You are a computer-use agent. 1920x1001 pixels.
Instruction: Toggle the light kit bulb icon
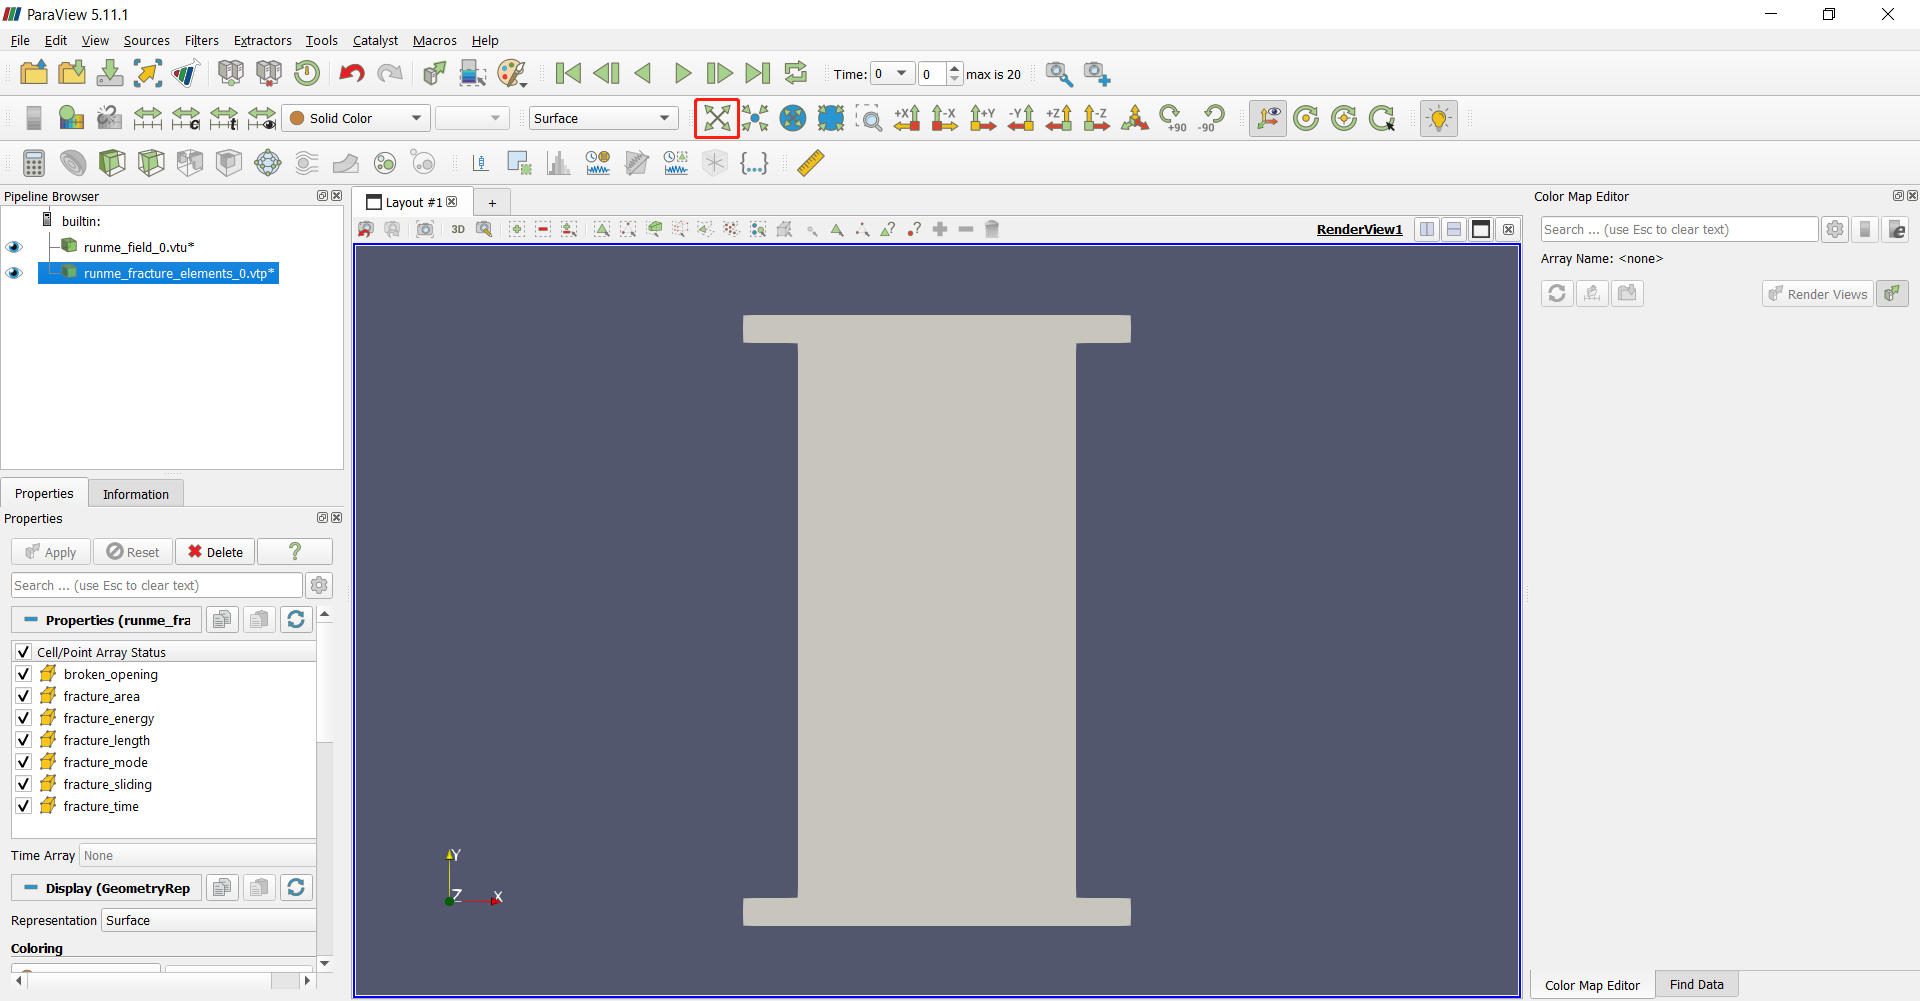pyautogui.click(x=1438, y=118)
